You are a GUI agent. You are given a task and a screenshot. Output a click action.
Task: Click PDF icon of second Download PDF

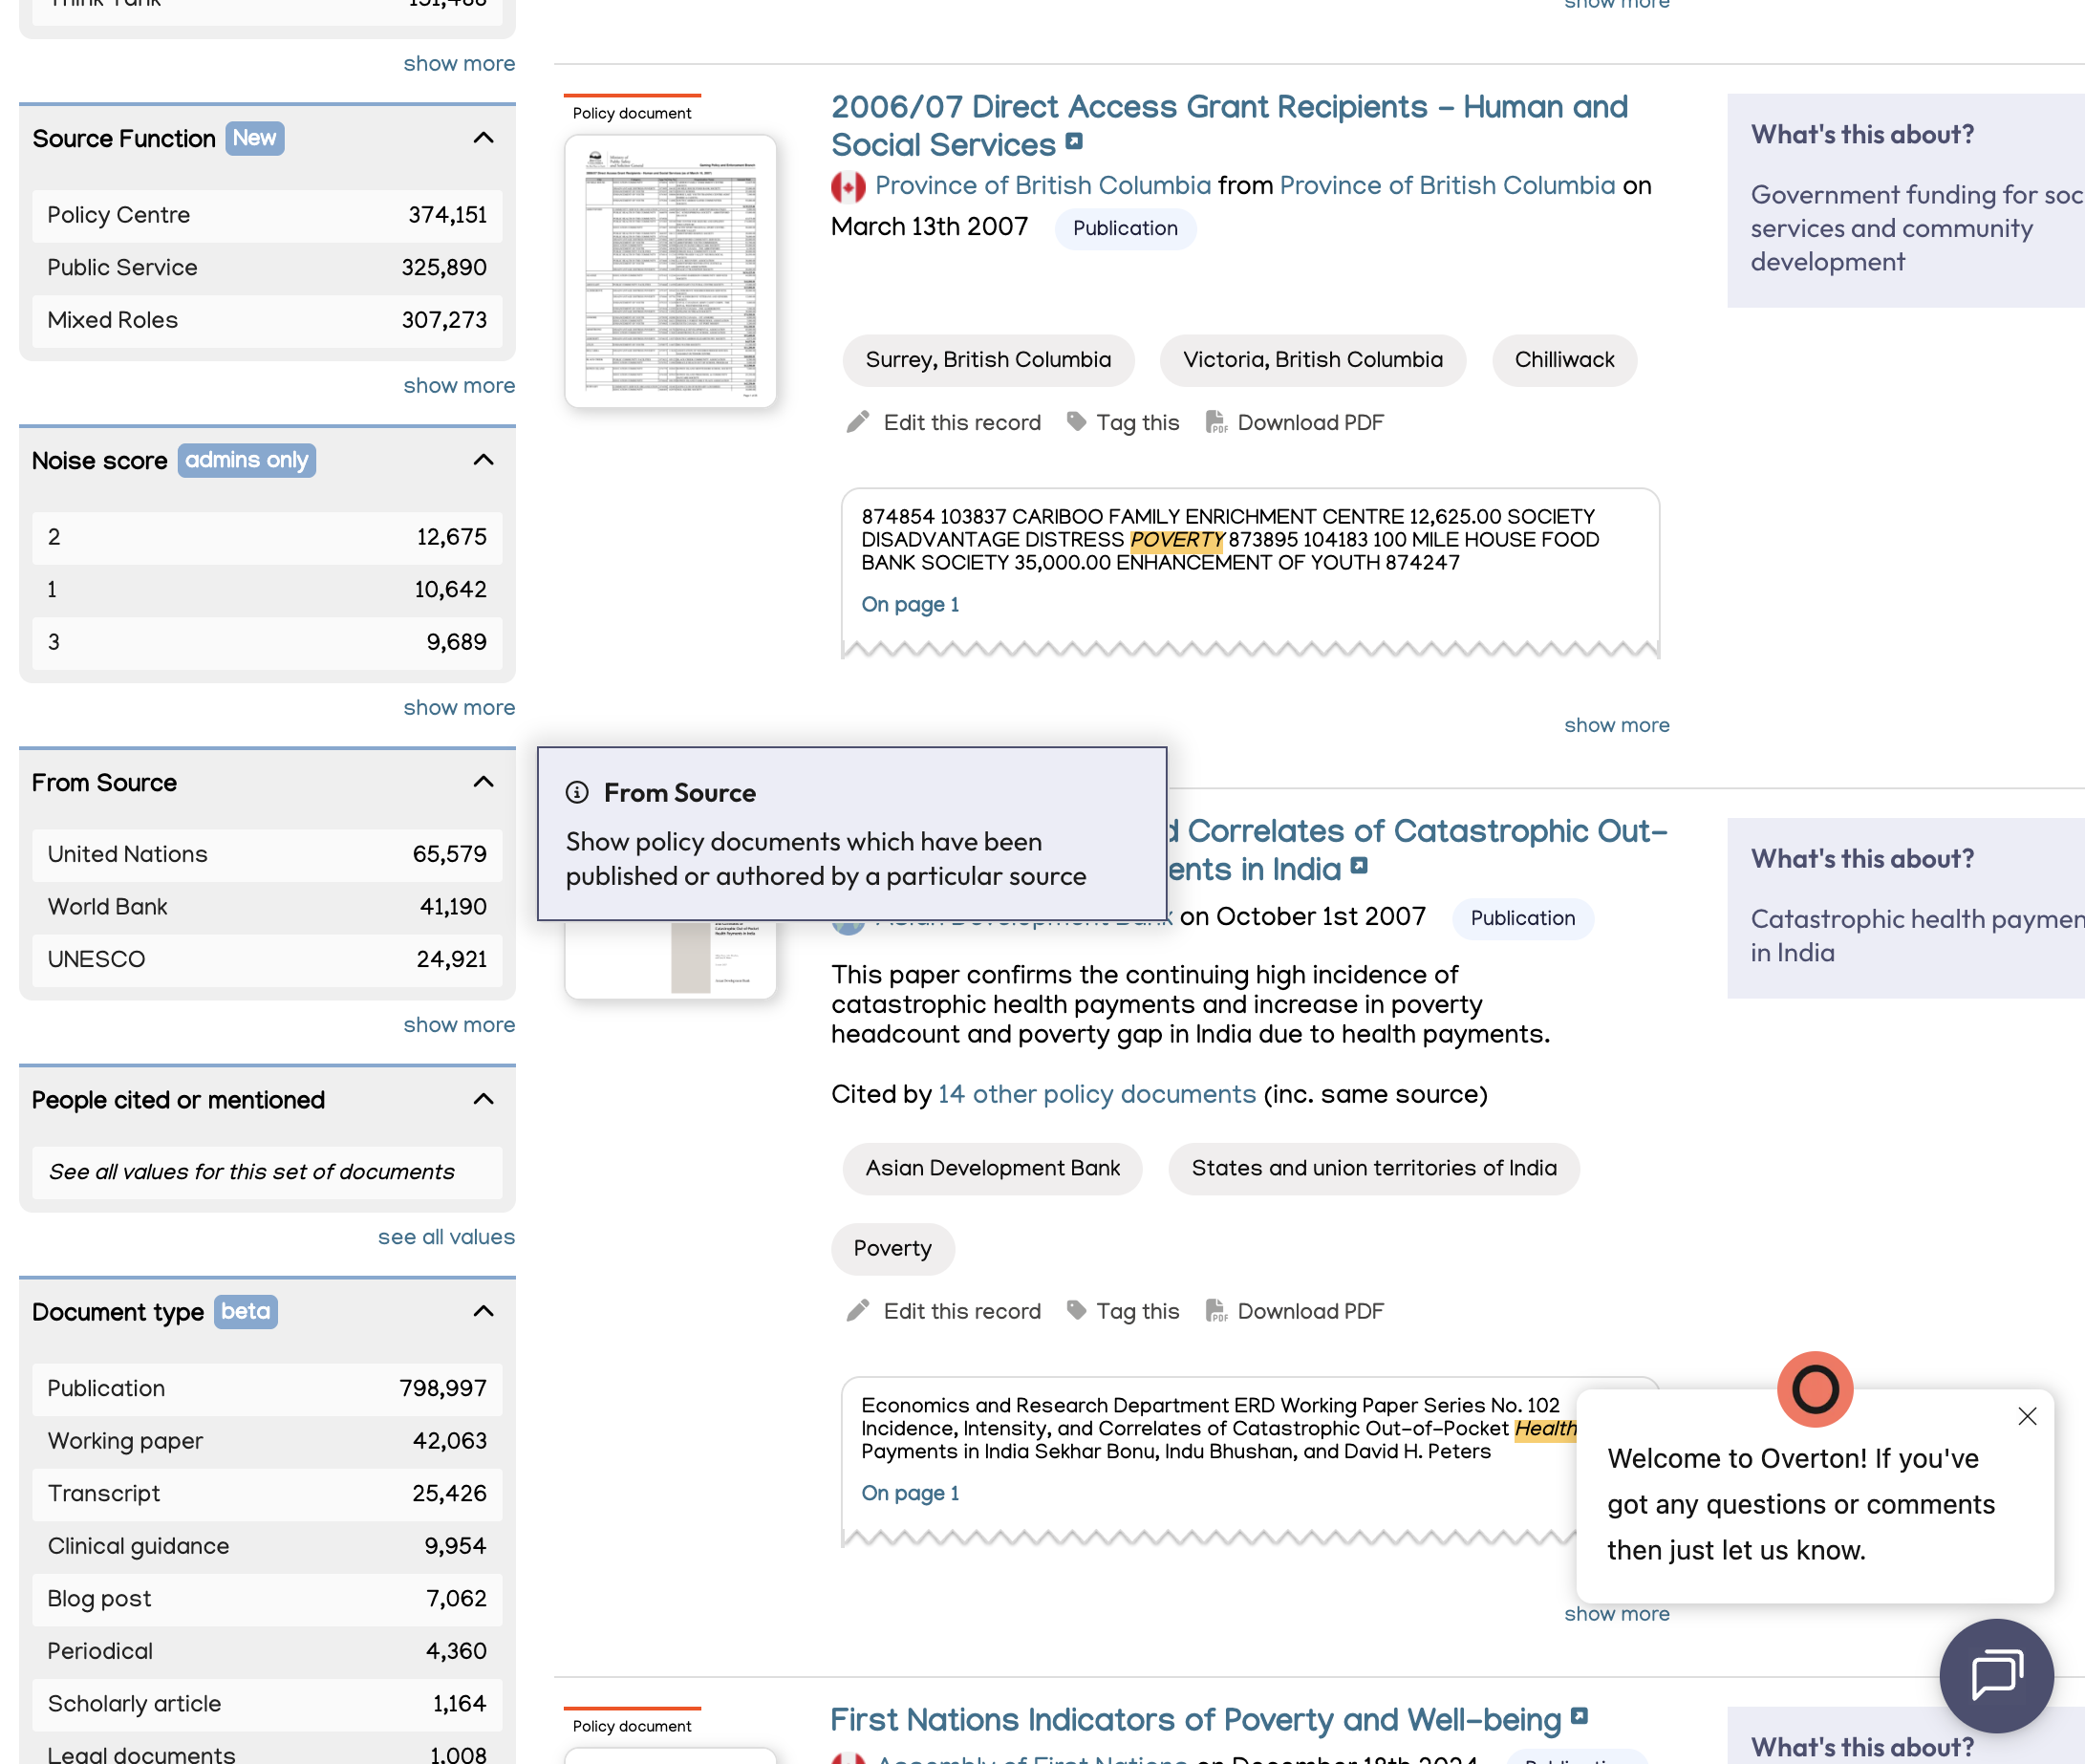(x=1215, y=1311)
